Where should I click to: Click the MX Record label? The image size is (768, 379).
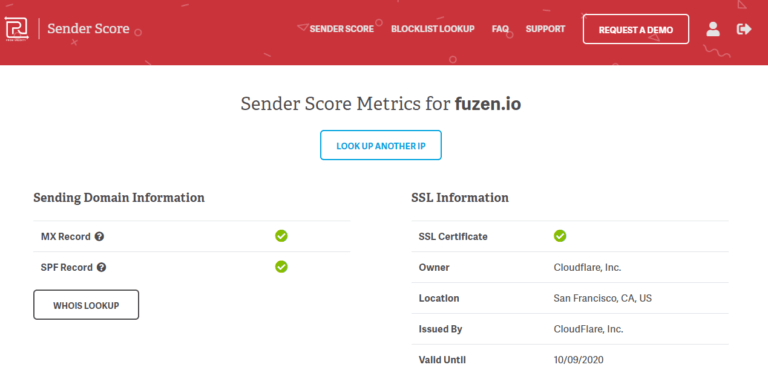66,237
